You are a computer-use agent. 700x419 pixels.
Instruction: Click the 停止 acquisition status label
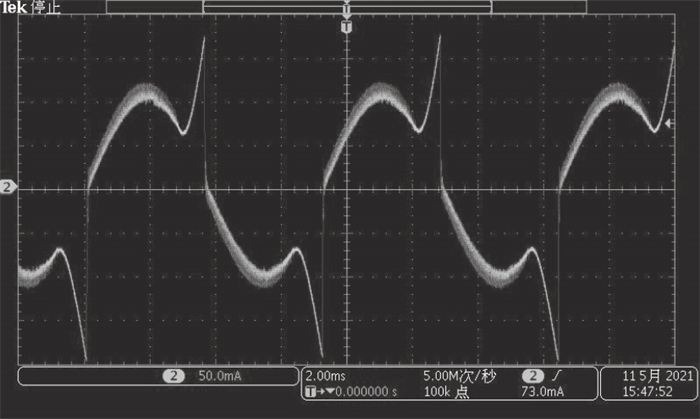tap(46, 7)
